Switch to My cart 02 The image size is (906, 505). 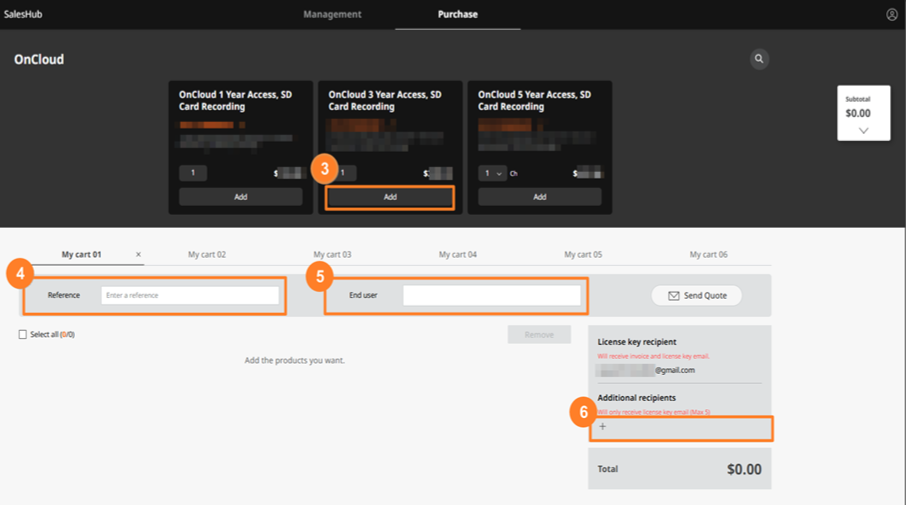tap(207, 254)
